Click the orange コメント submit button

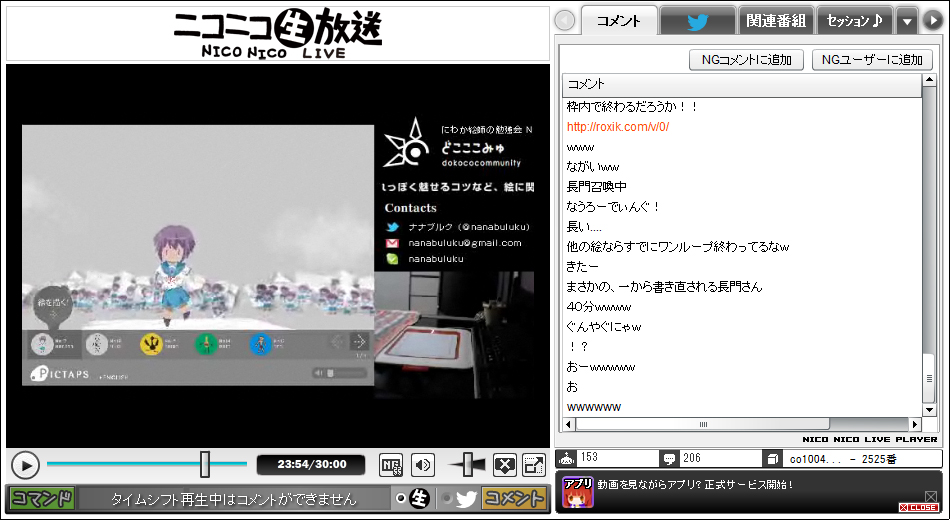[x=514, y=499]
